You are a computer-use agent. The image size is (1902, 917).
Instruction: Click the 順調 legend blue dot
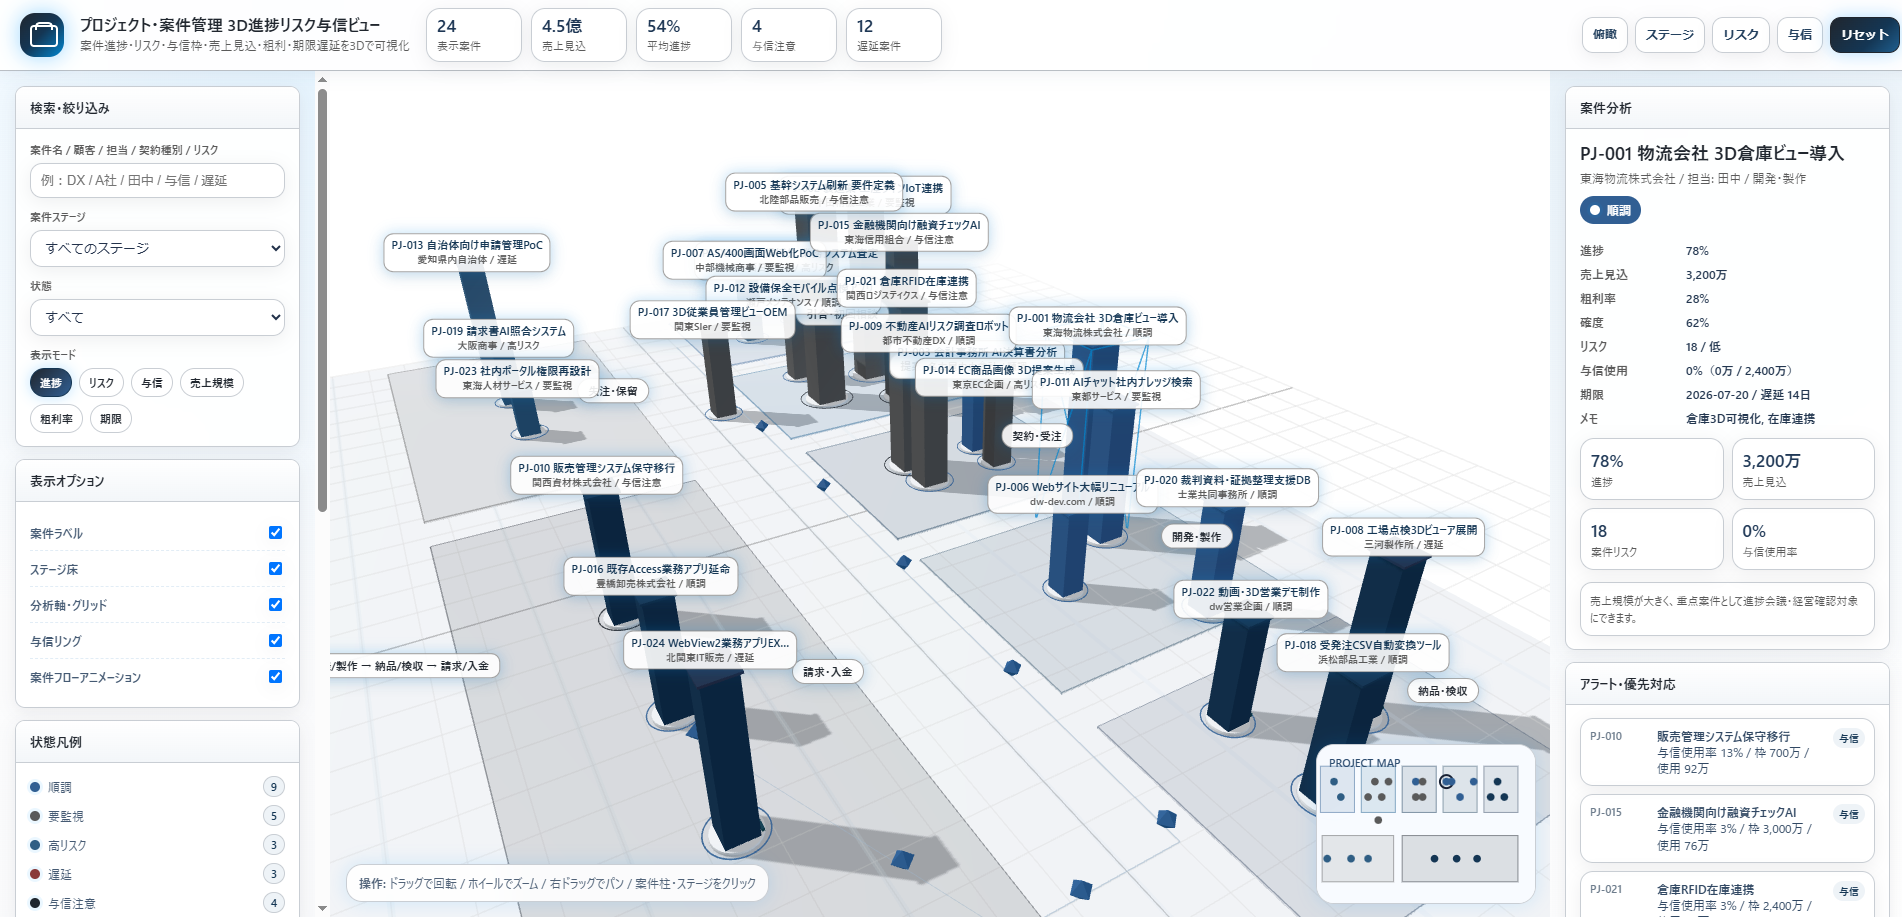35,787
